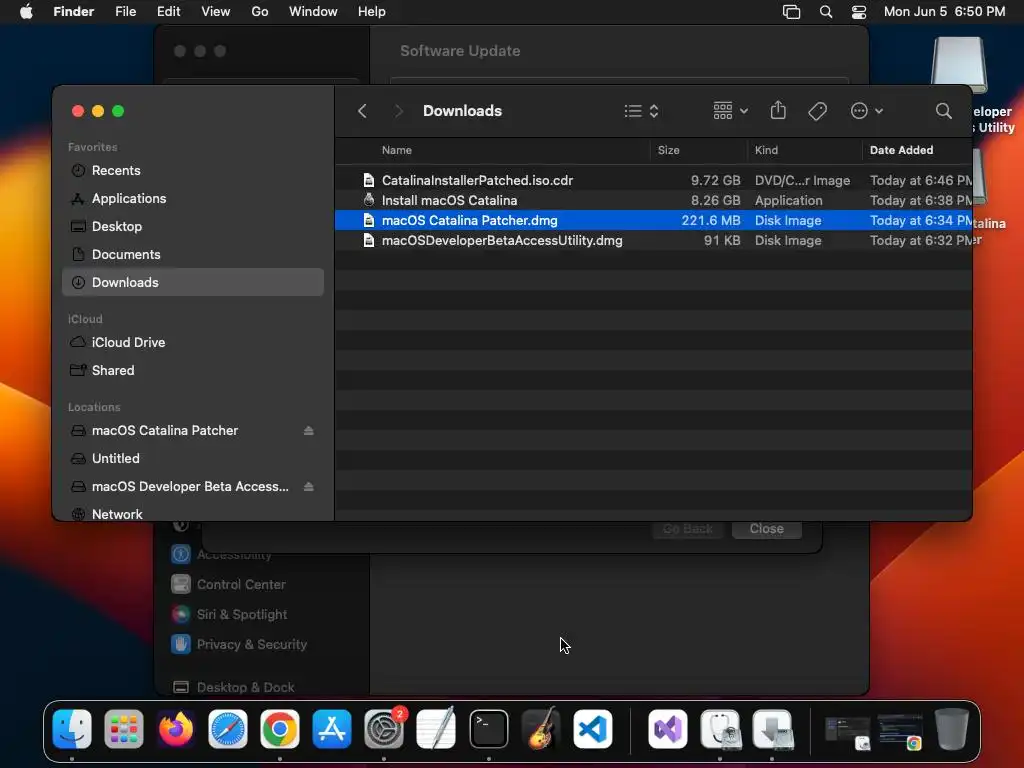Eject the macOS Catalina Patcher volume
This screenshot has width=1024, height=768.
tap(308, 430)
